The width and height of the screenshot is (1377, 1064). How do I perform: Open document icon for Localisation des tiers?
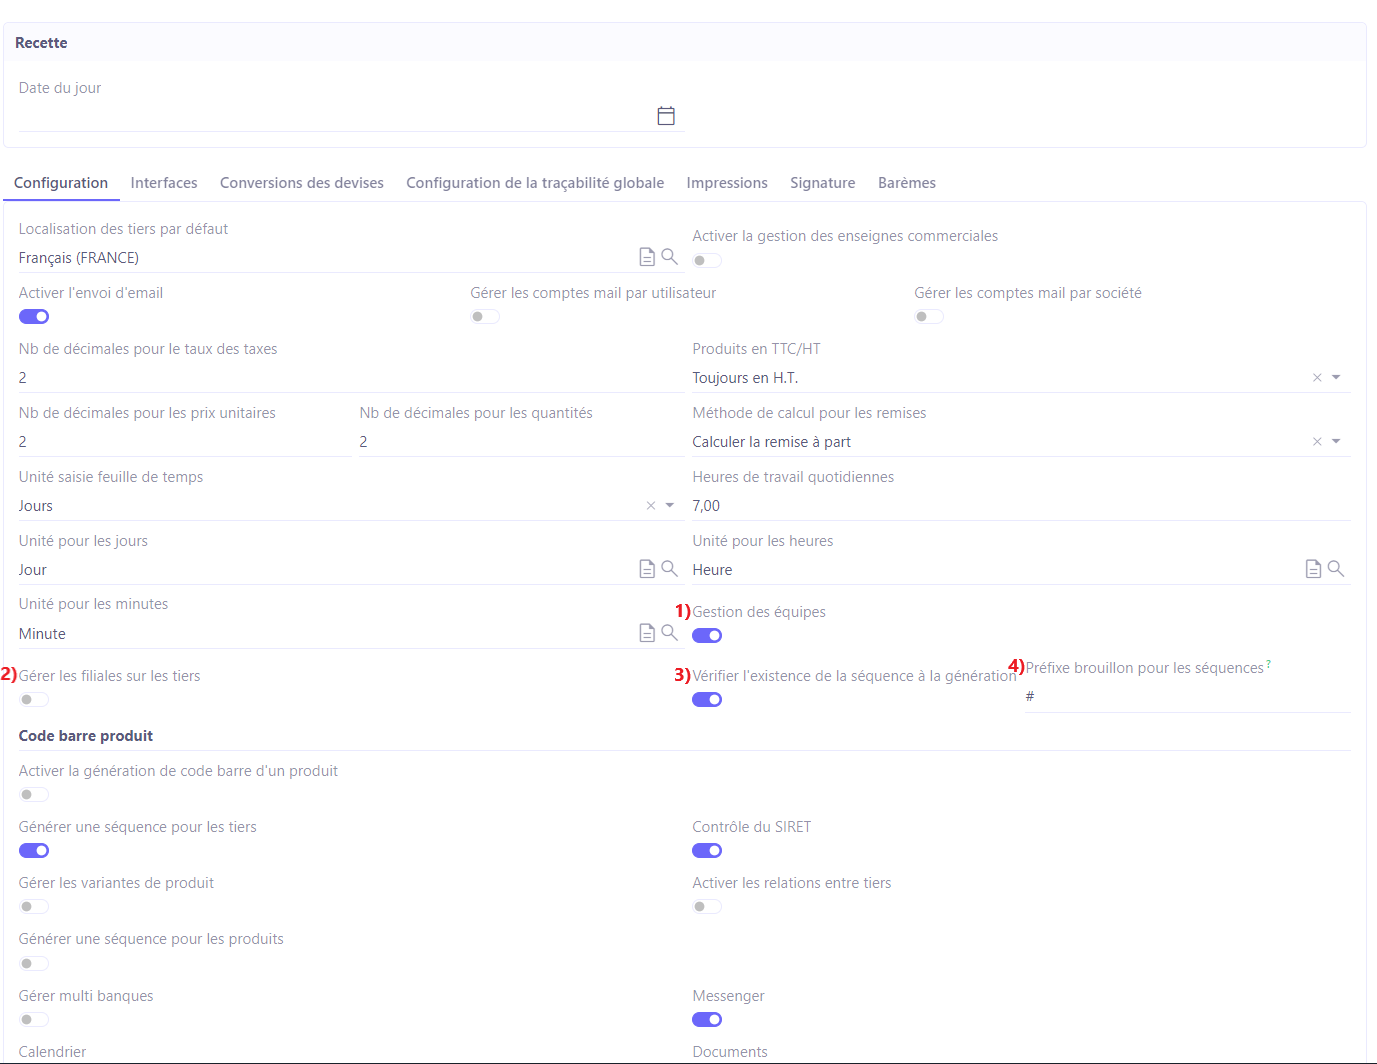click(647, 257)
